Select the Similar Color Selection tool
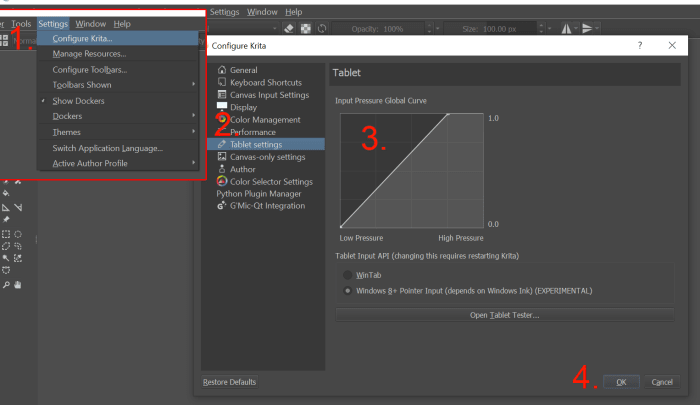 (18, 258)
